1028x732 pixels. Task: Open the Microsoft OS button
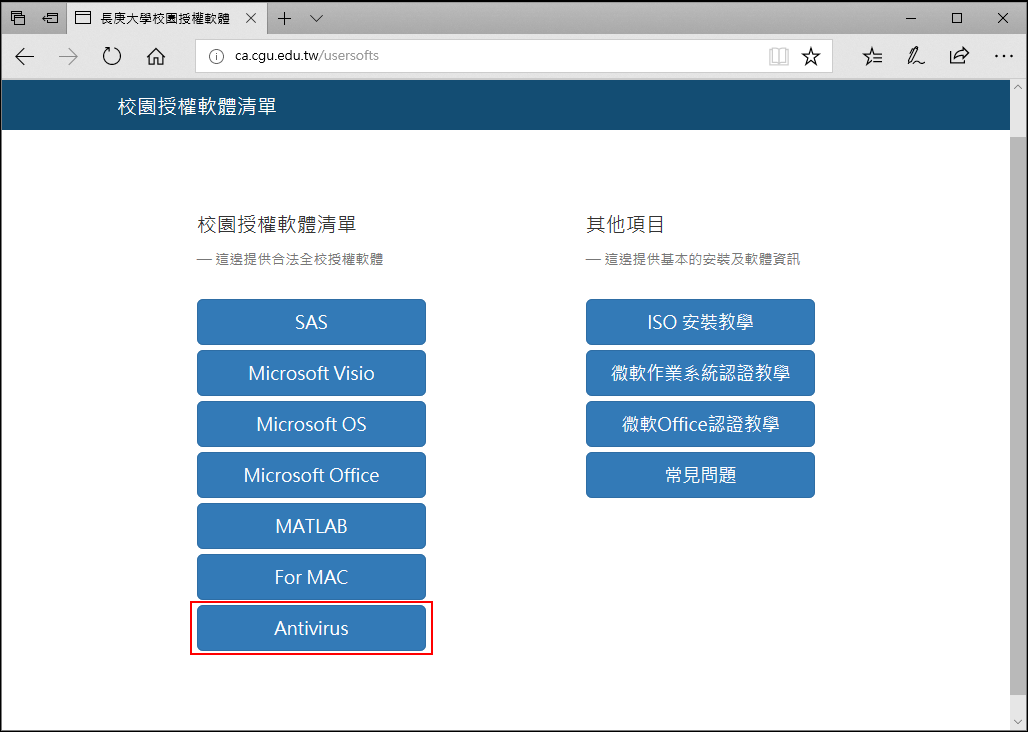tap(311, 424)
